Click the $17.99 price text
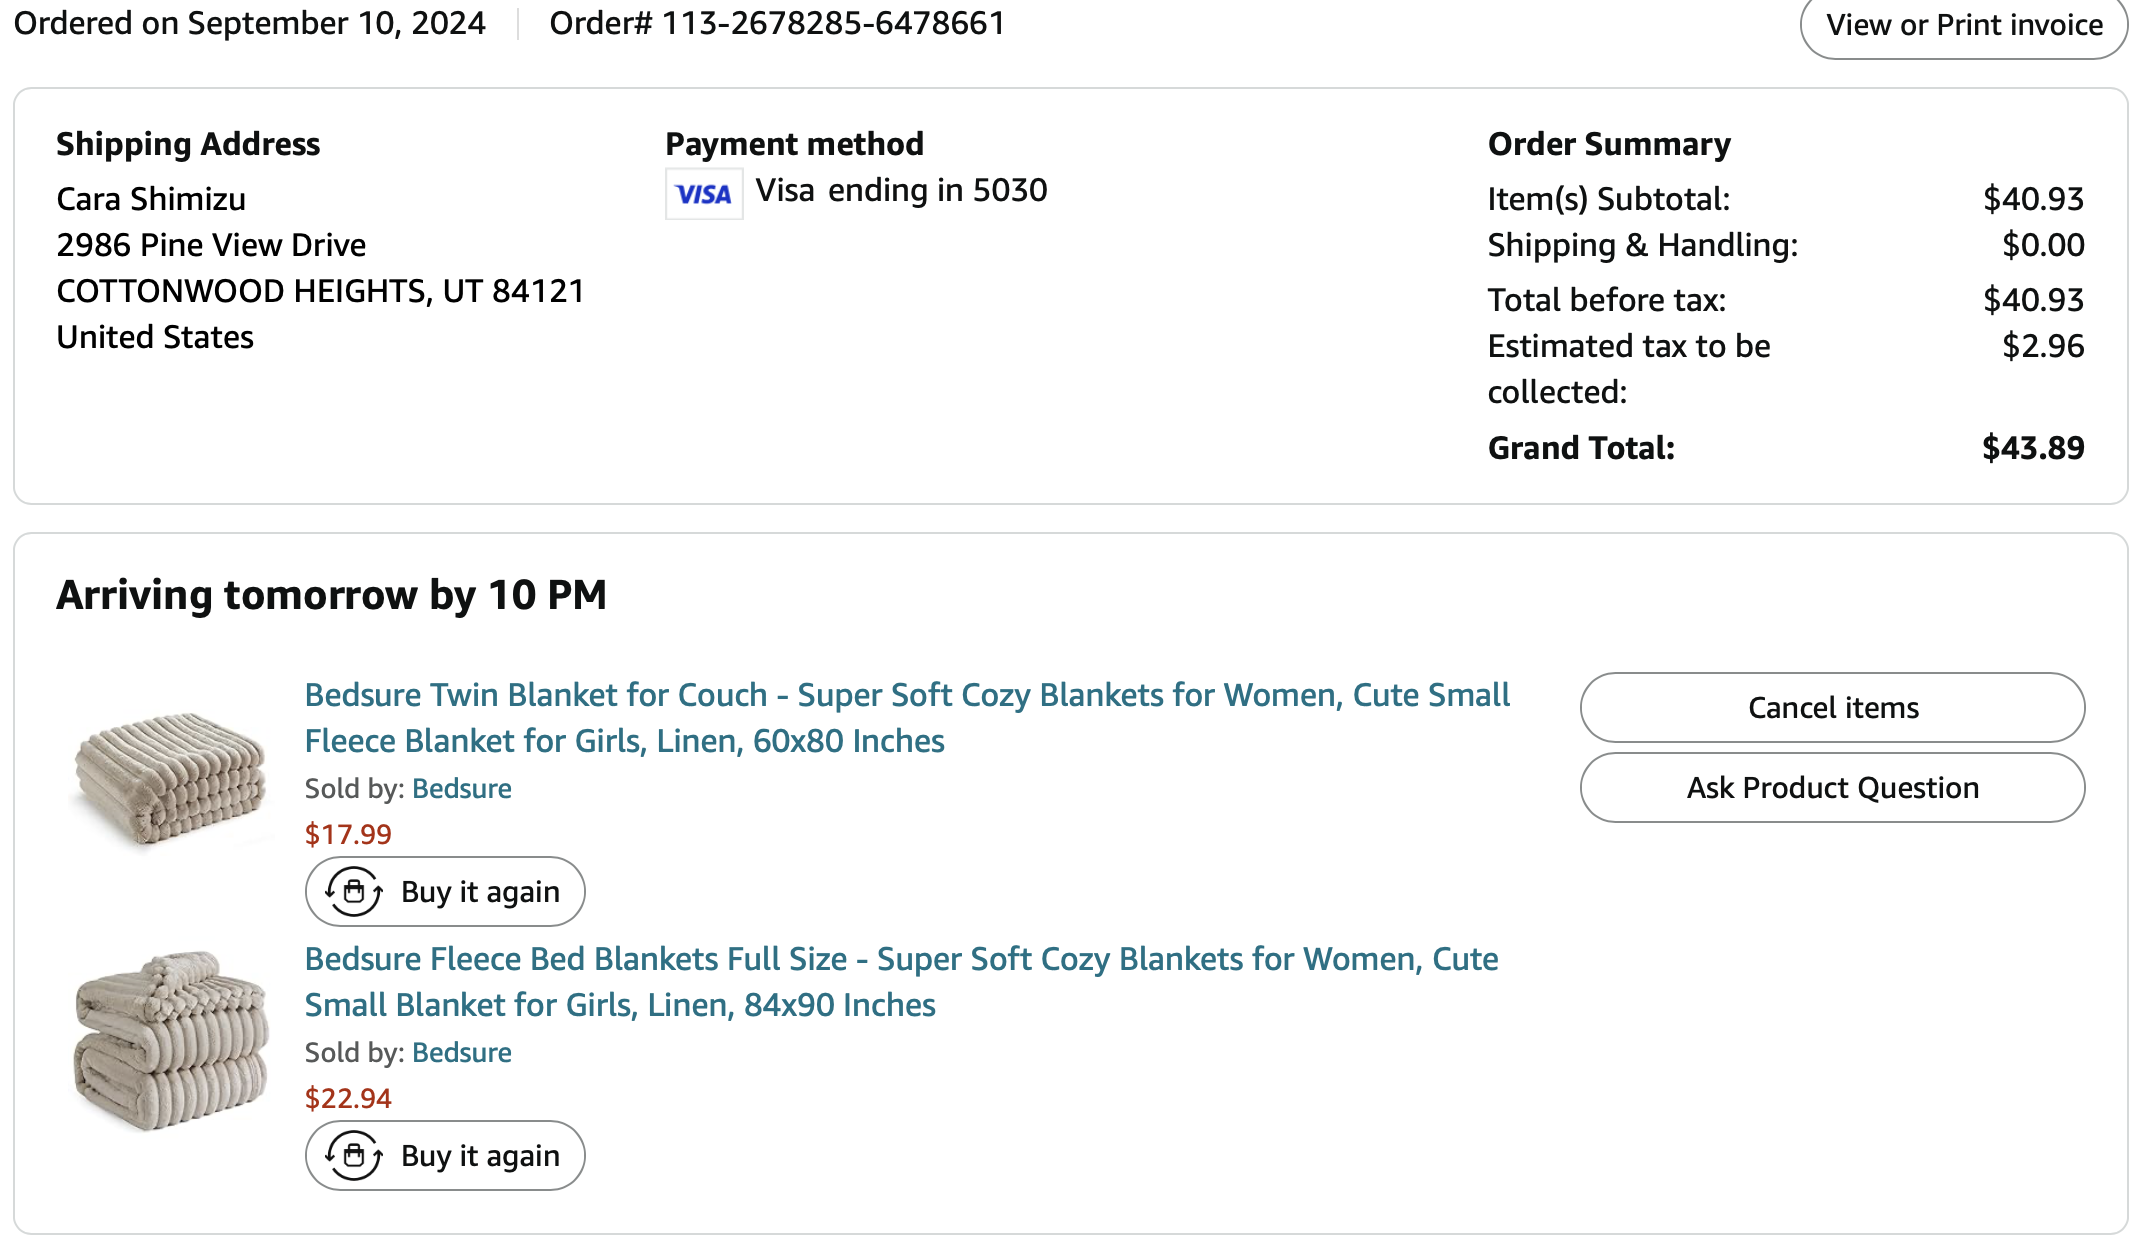The height and width of the screenshot is (1258, 2154). pyautogui.click(x=348, y=834)
